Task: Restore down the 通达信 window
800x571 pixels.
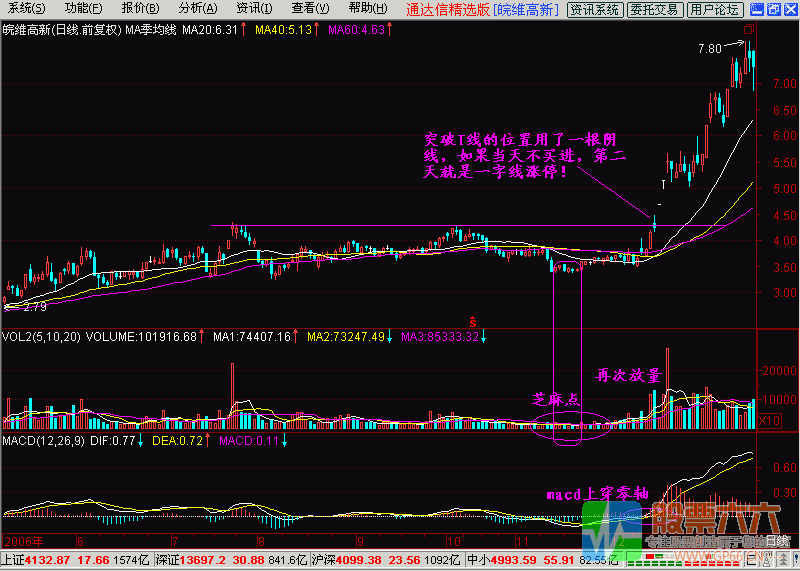Action: [773, 9]
